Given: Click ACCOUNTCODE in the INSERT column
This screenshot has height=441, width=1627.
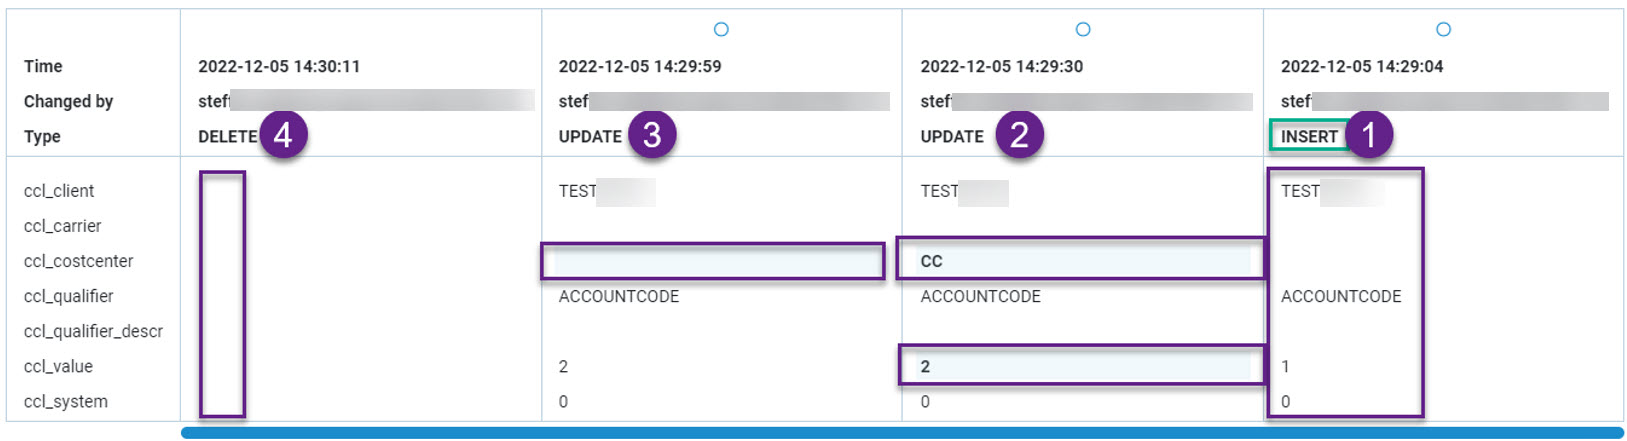Looking at the screenshot, I should tap(1341, 296).
